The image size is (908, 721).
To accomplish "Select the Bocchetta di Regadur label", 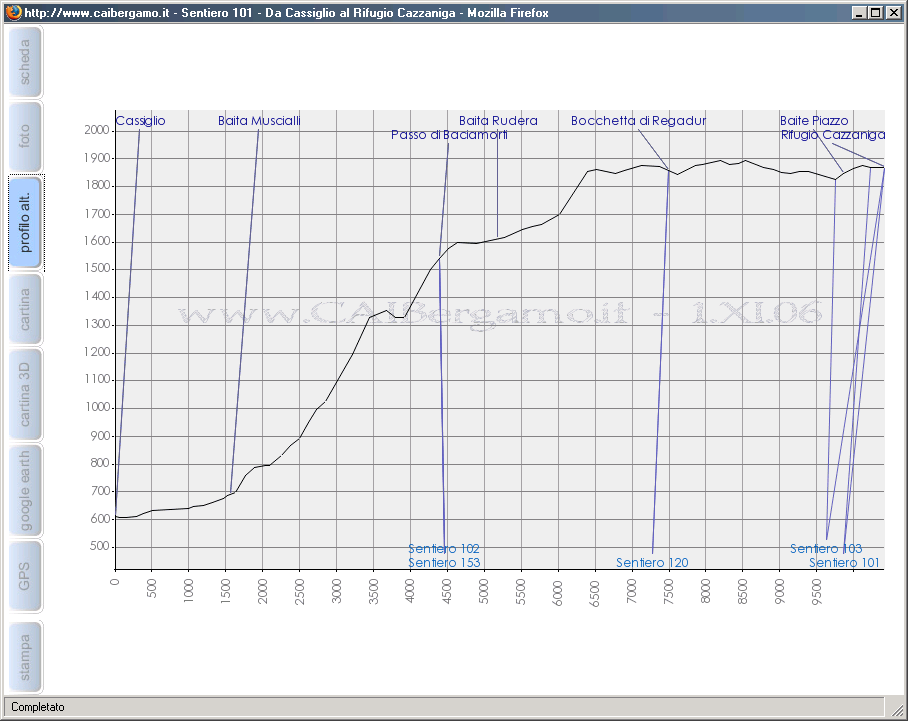I will (638, 121).
